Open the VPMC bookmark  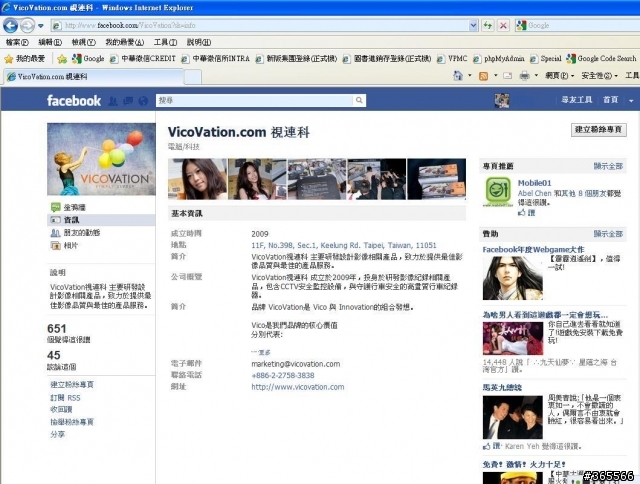[x=452, y=59]
